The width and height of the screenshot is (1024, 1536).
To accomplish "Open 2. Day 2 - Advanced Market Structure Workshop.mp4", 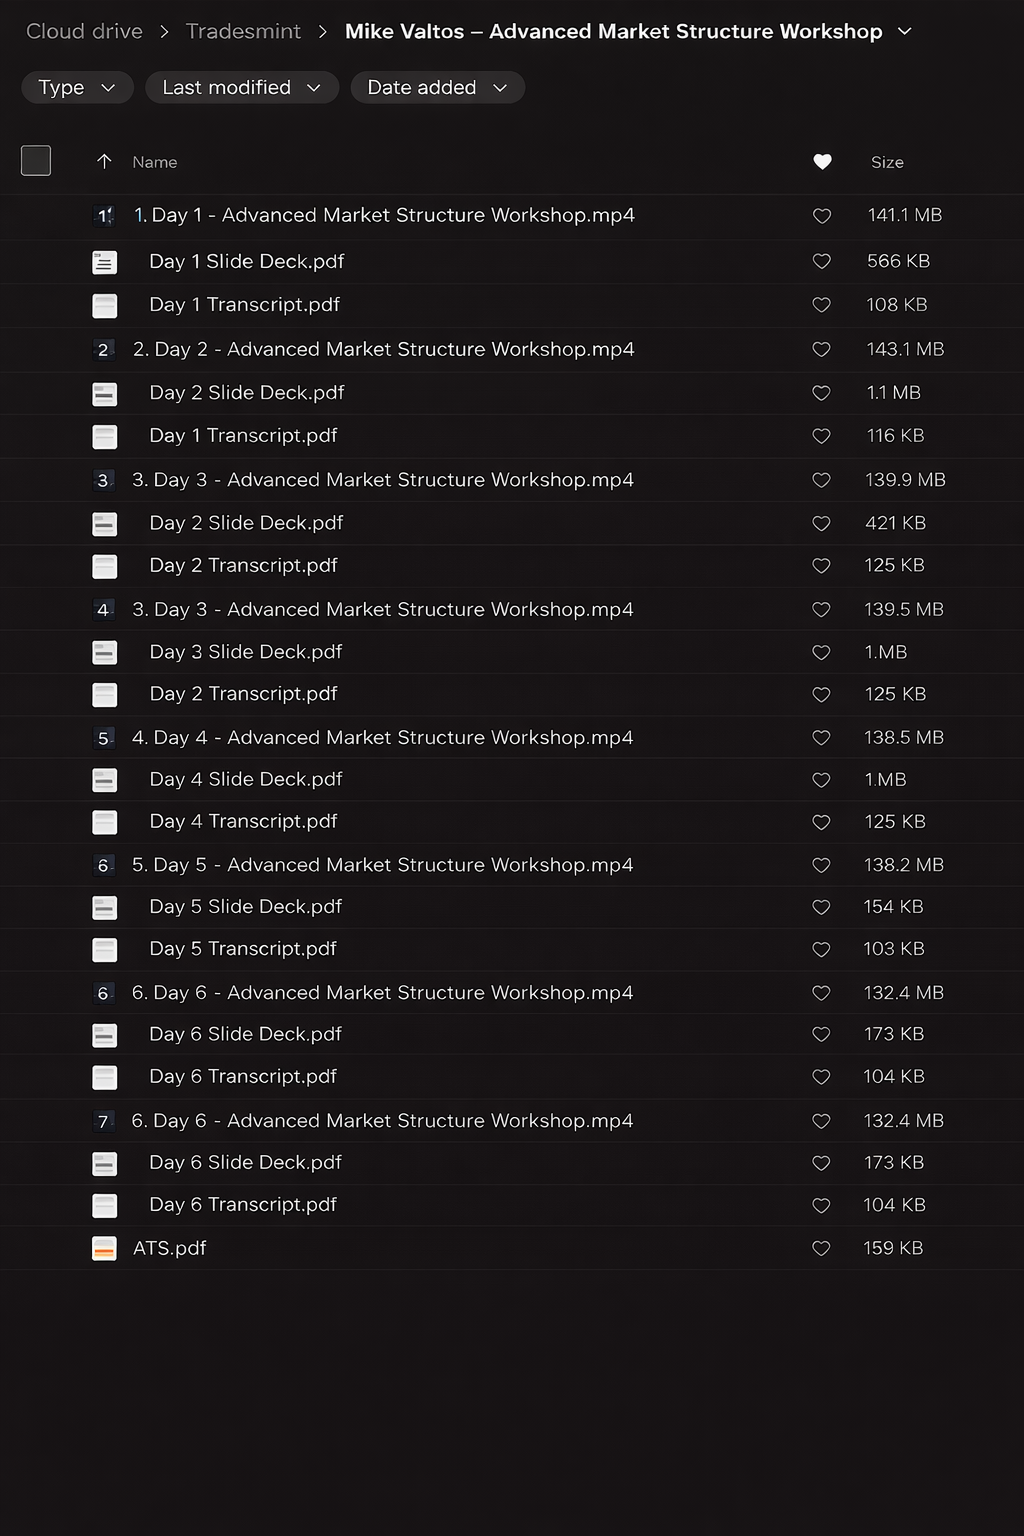I will click(383, 349).
